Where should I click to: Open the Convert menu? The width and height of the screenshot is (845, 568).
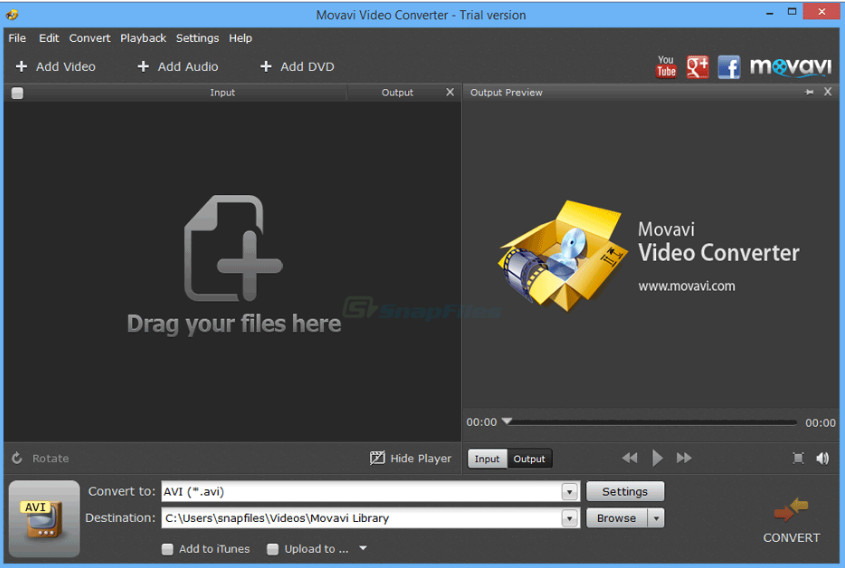[89, 38]
